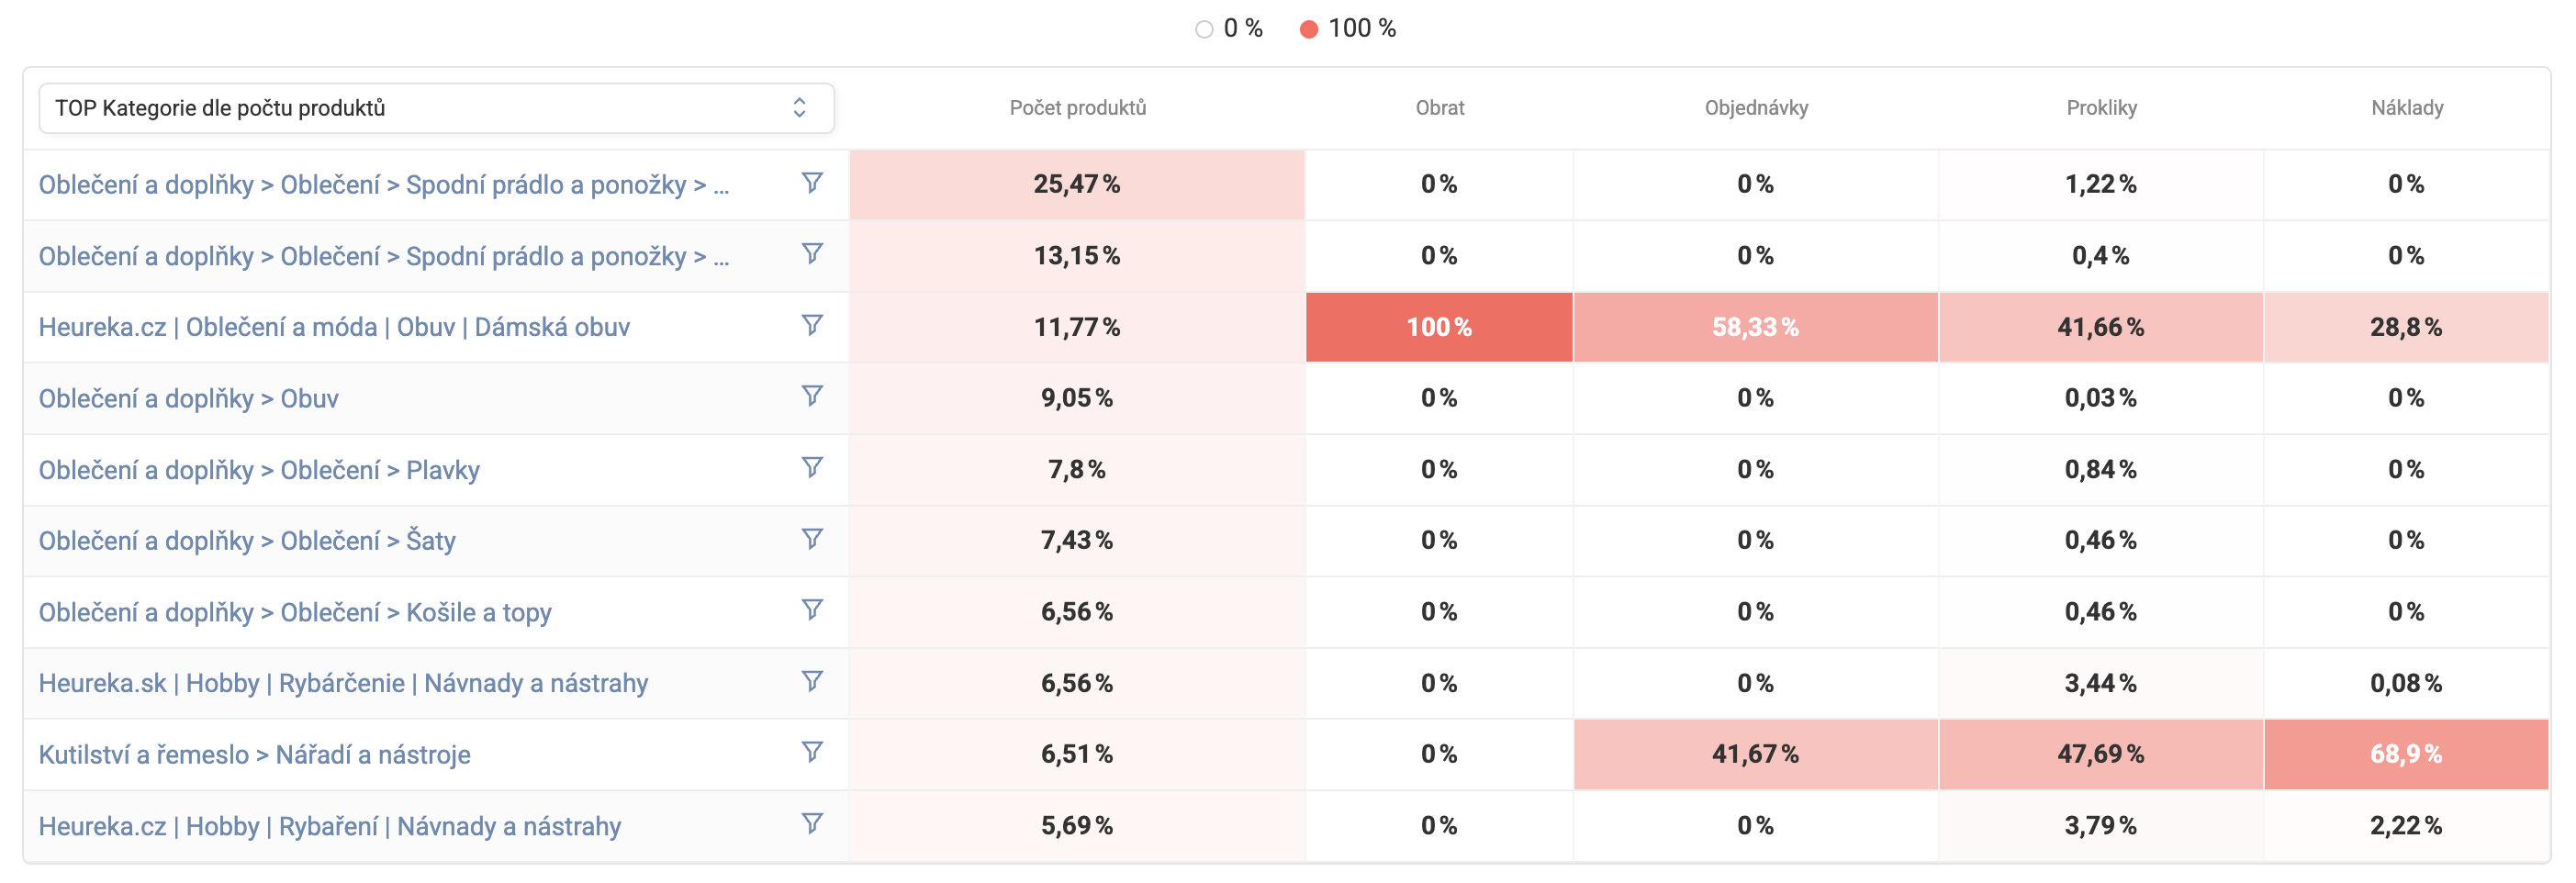Click the dropdown up-down chevron arrows
Viewport: 2576px width, 883px height.
coord(799,108)
